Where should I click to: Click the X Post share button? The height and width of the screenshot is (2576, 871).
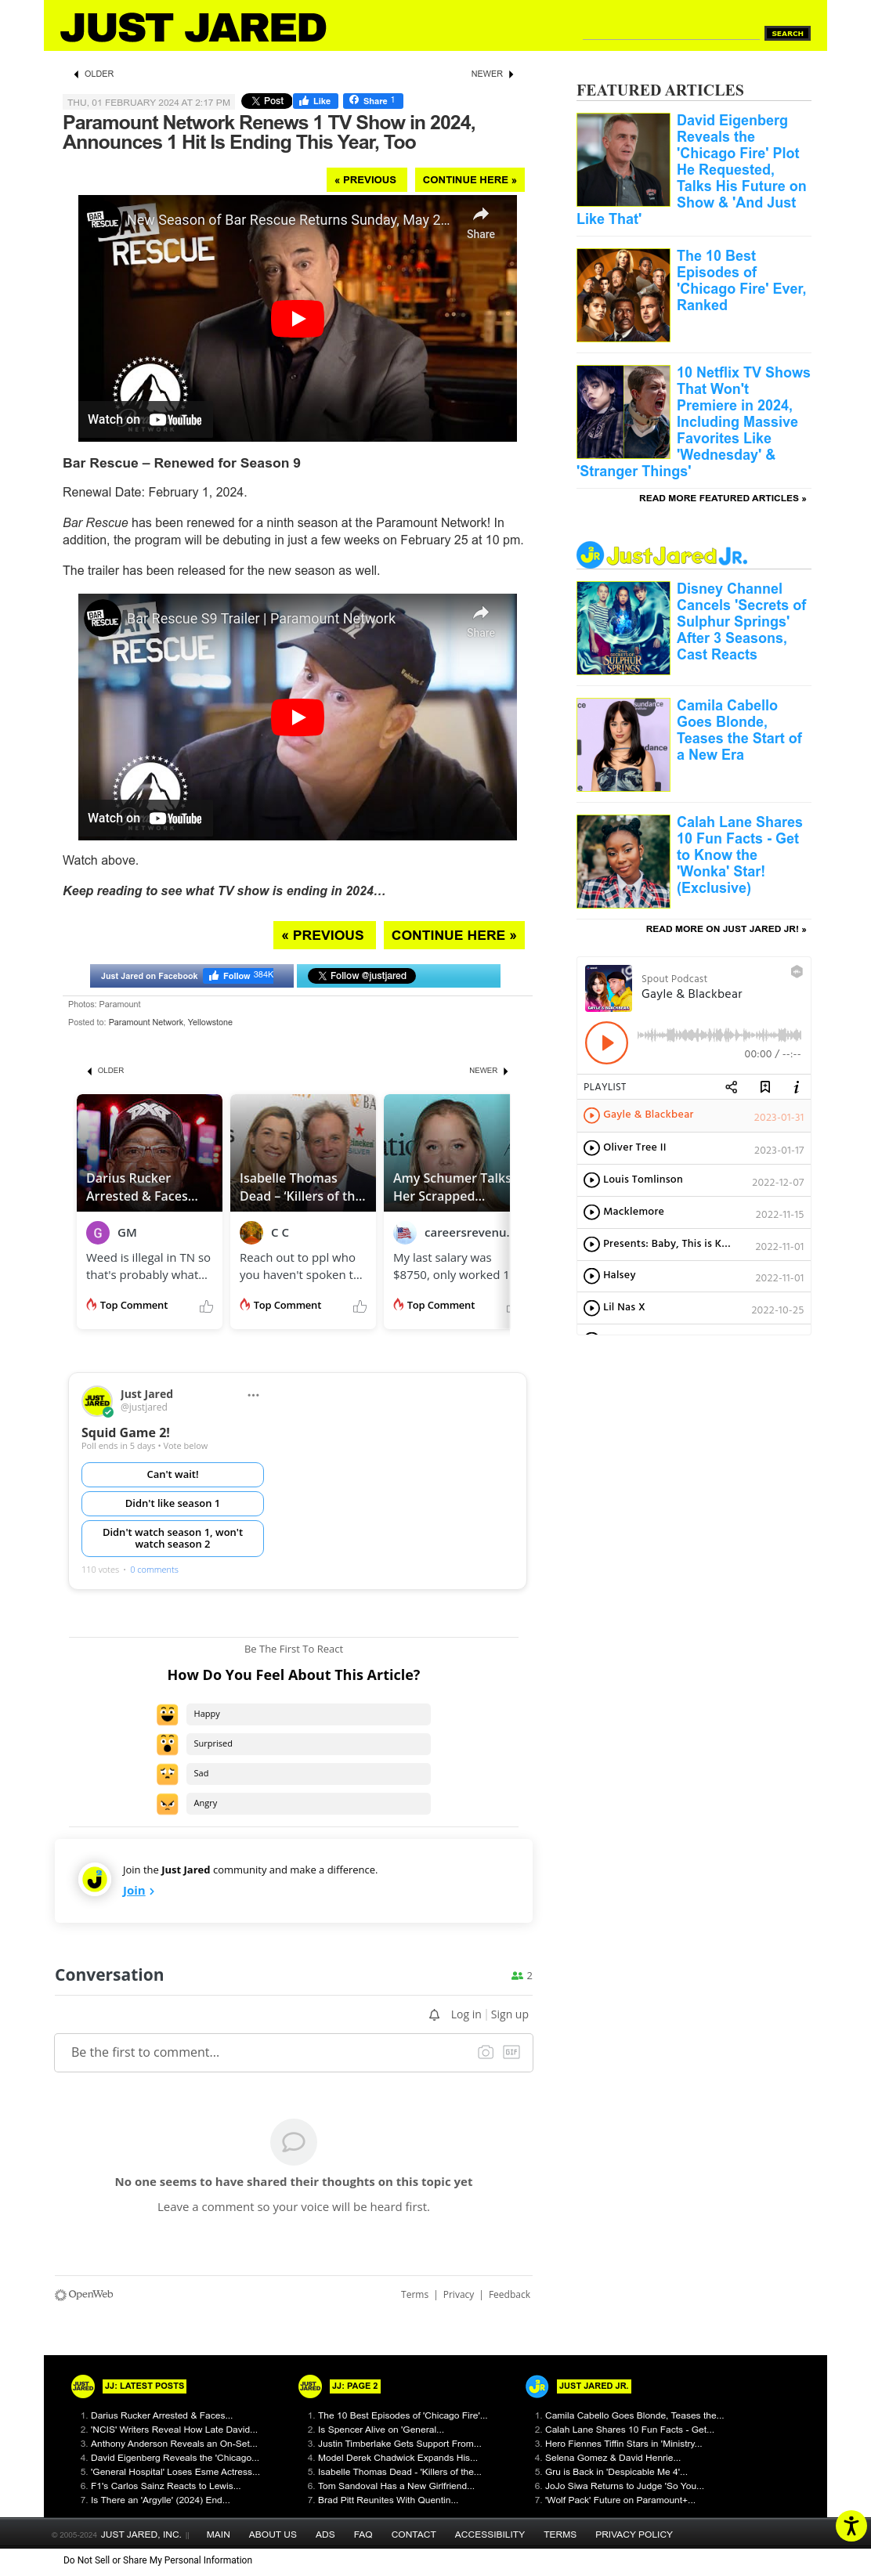point(267,101)
